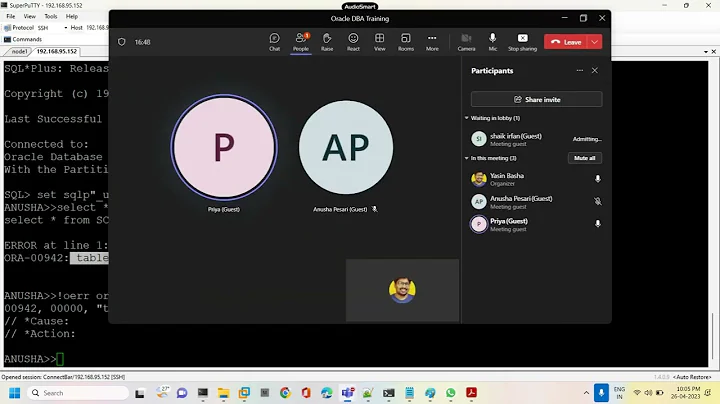Screen dimensions: 720x404
Task: Select shaik irfan (Guest) in lobby
Action: pos(536,139)
